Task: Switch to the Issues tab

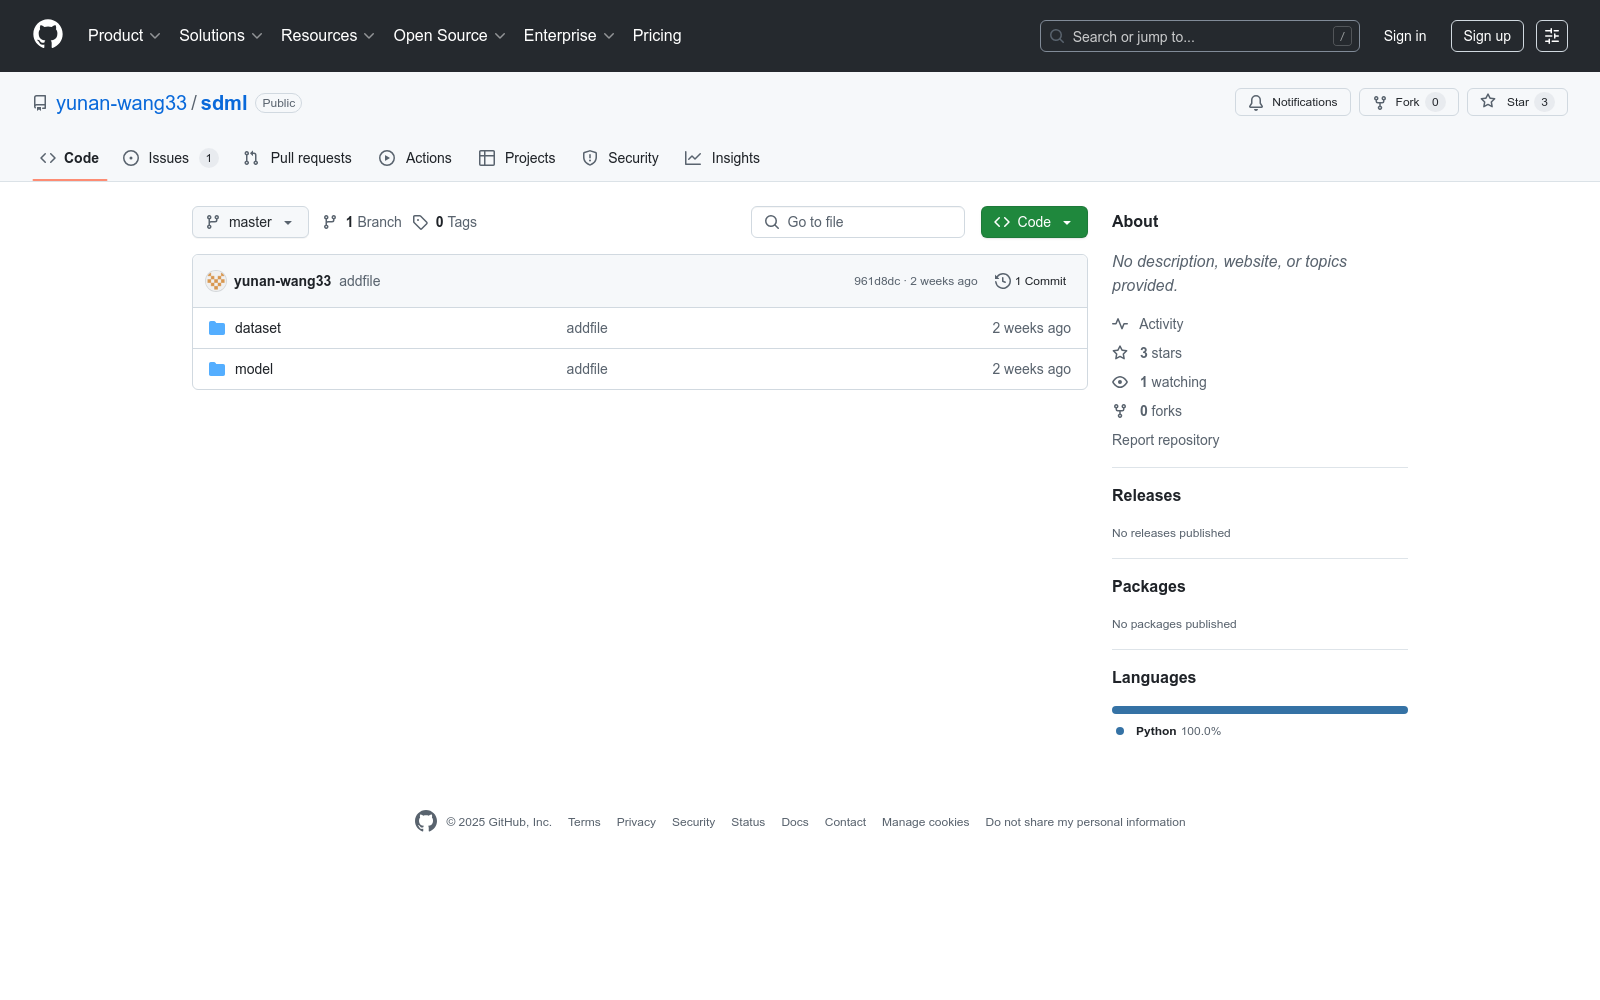Action: pos(170,158)
